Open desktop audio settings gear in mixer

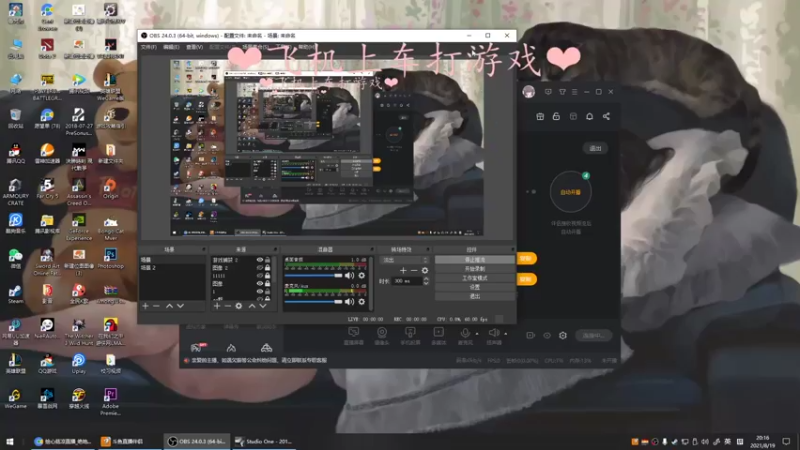click(362, 276)
